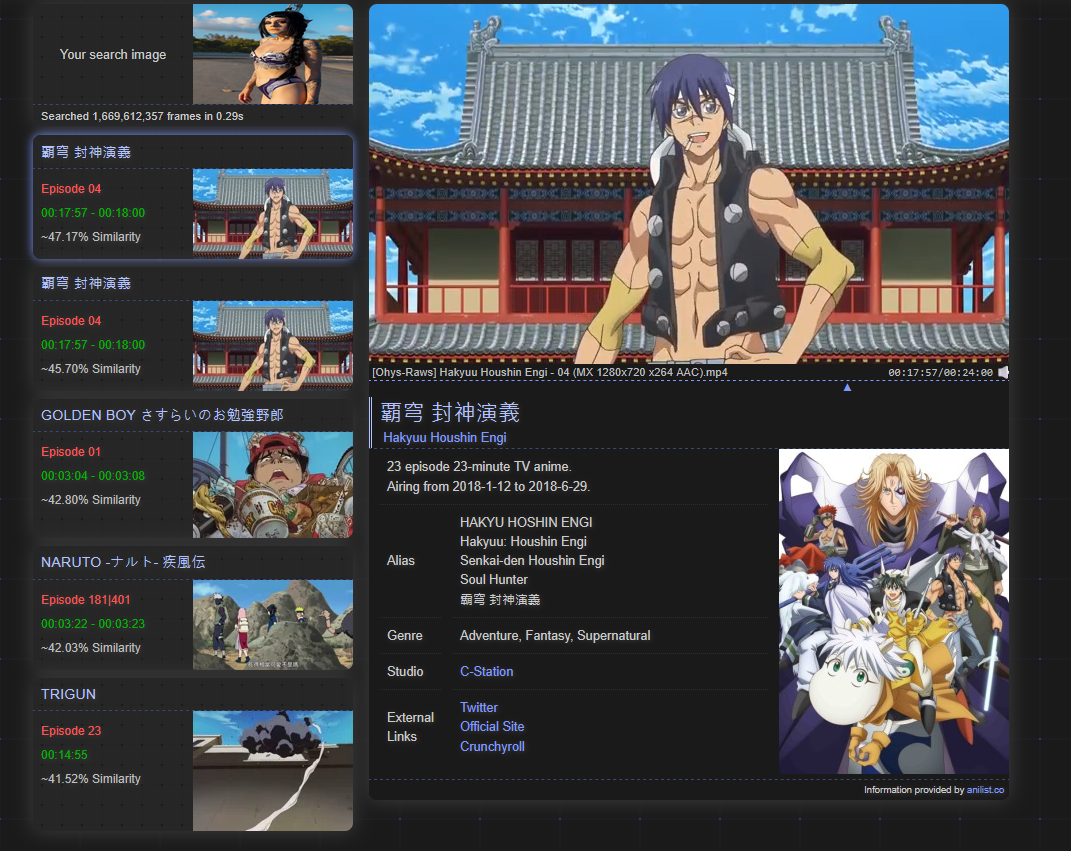The image size is (1071, 851).
Task: Click the '00:03:04 - 00:03:08' timestamp
Action: coord(93,475)
